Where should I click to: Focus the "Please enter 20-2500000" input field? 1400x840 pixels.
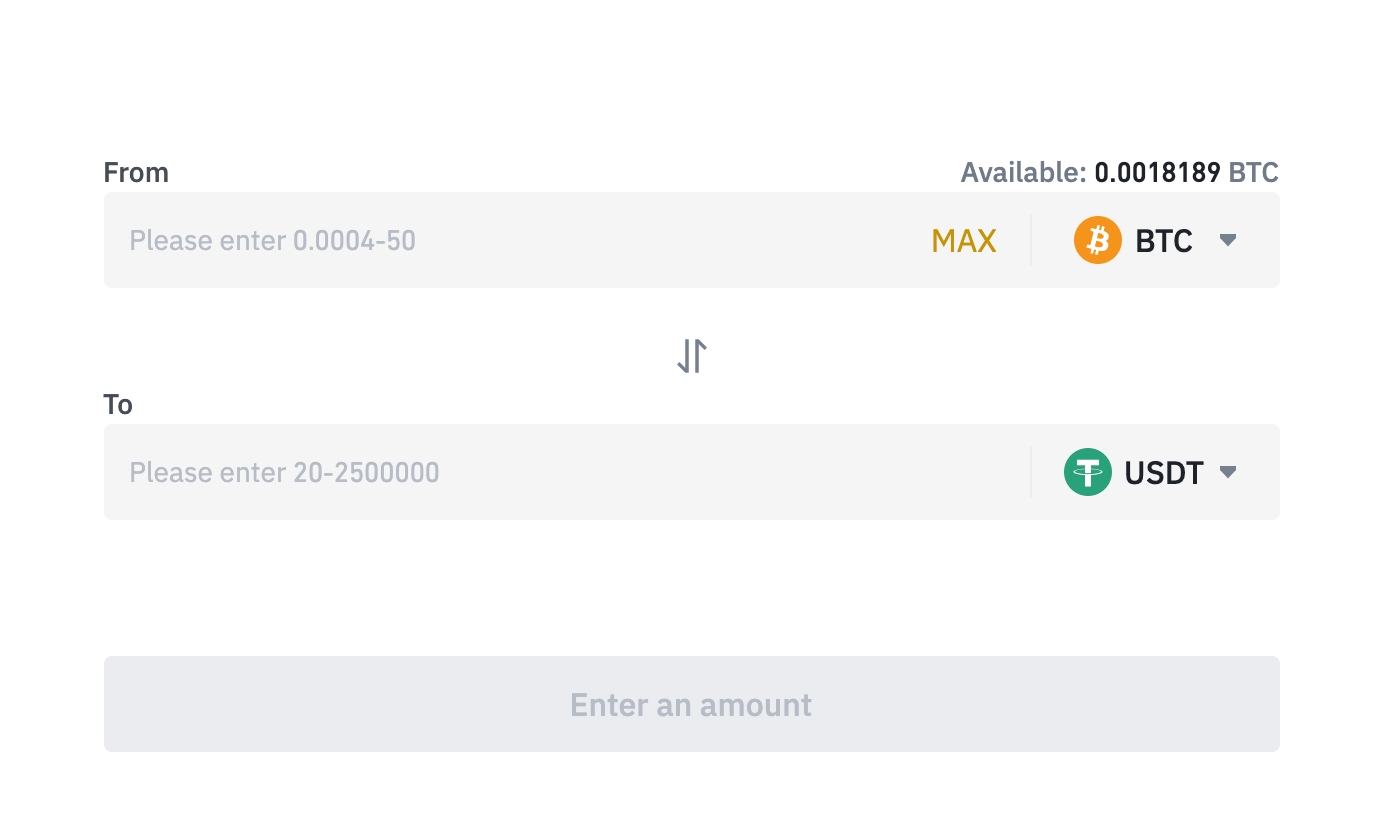tap(284, 472)
